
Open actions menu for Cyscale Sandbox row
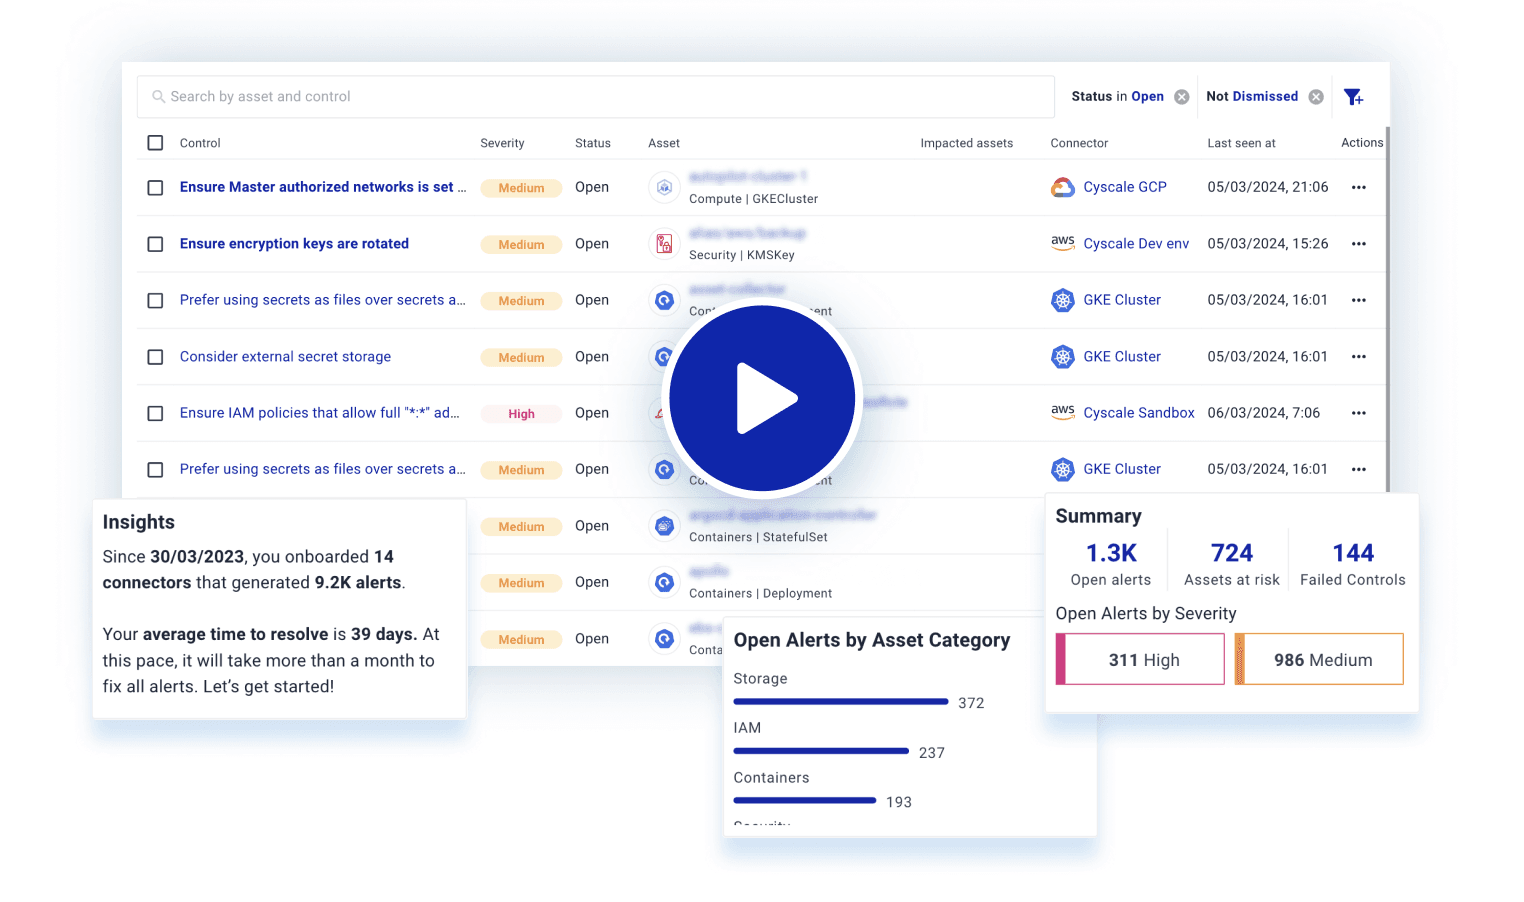pos(1358,413)
